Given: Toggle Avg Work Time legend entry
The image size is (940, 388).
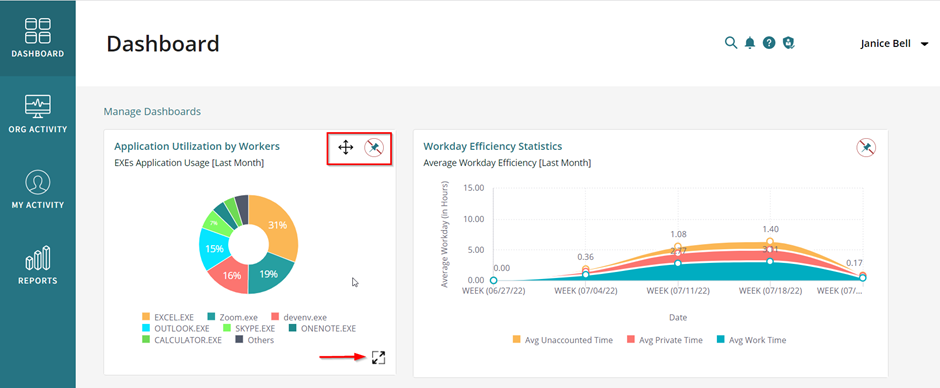Looking at the screenshot, I should [x=751, y=340].
